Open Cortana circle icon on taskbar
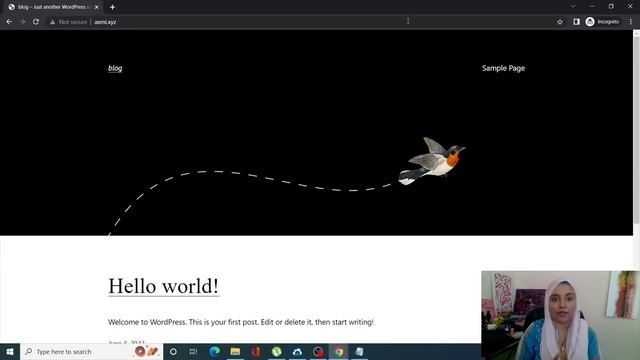640x360 pixels. pyautogui.click(x=173, y=351)
